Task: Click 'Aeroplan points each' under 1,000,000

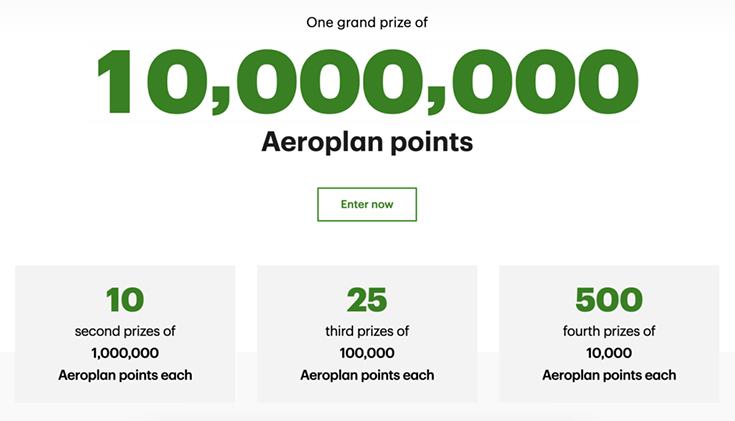Action: 125,375
